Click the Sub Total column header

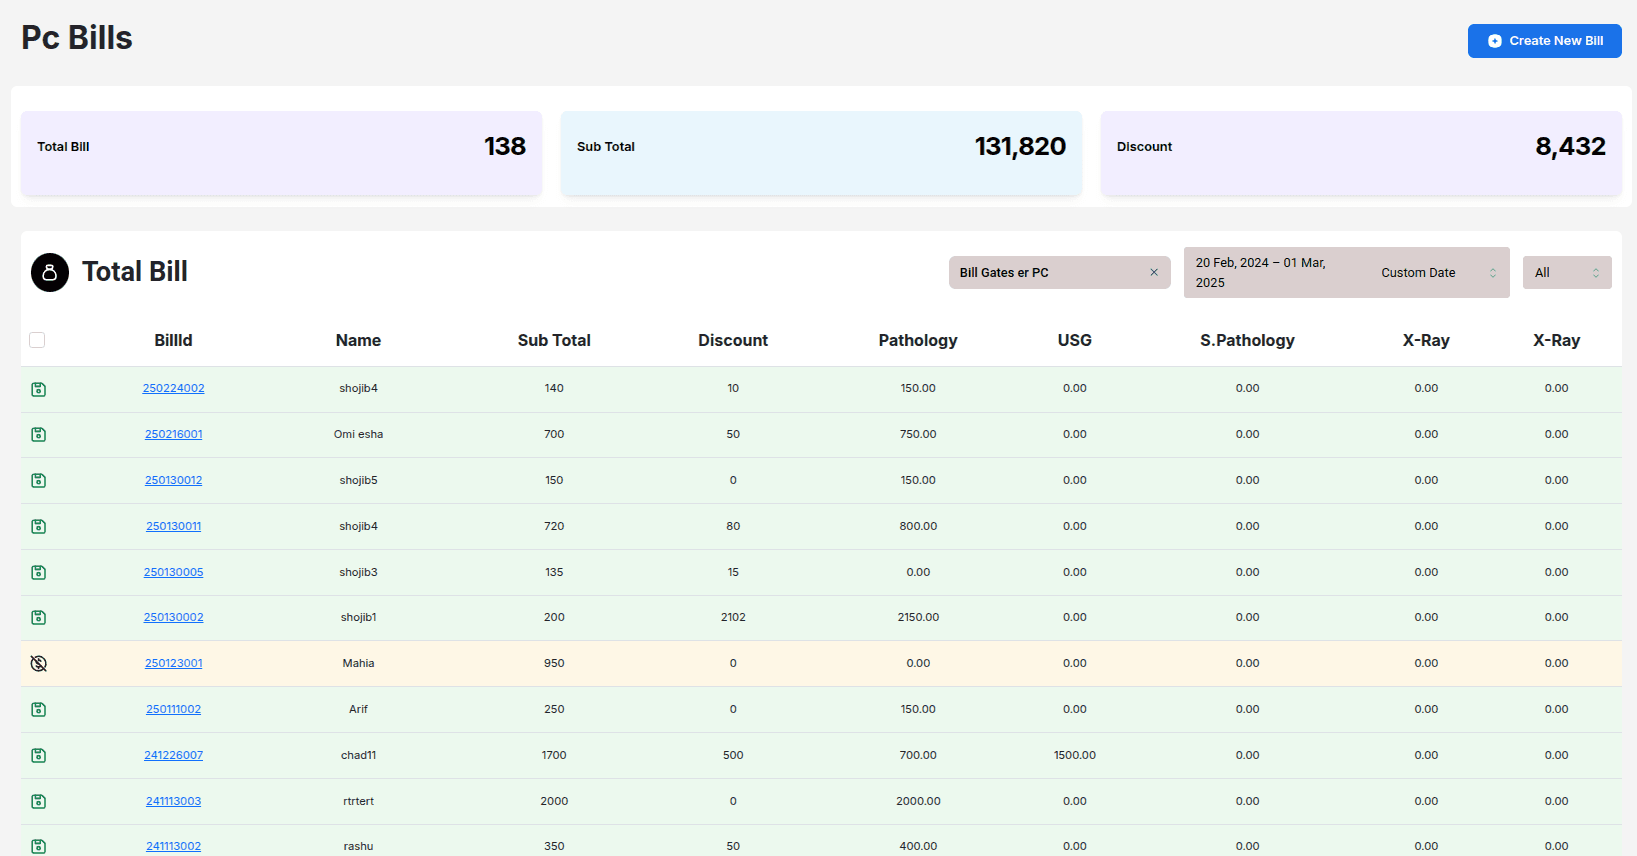pos(554,340)
